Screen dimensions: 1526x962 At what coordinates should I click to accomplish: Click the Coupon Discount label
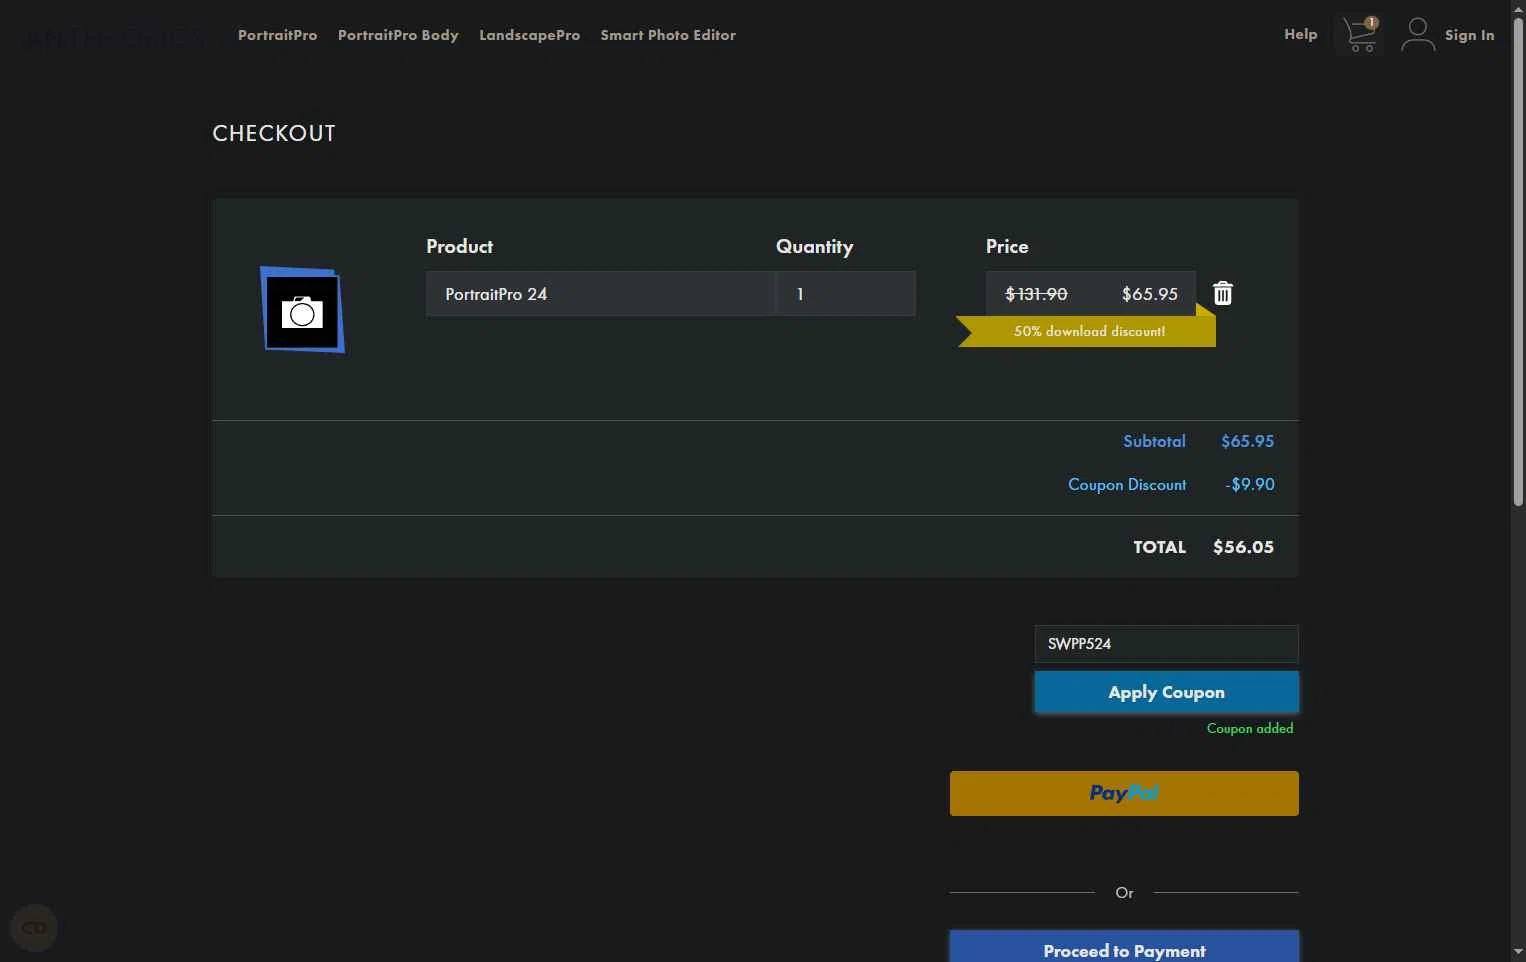[x=1127, y=484]
